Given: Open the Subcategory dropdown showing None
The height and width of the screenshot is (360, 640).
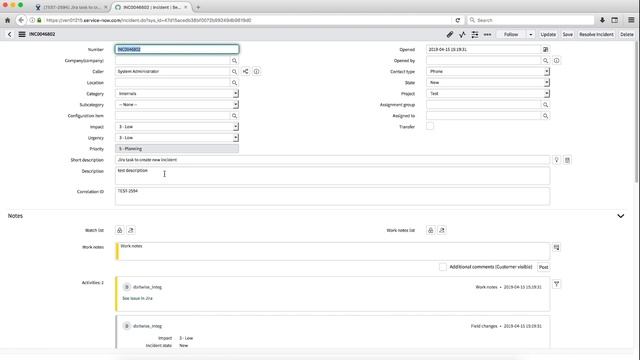Looking at the screenshot, I should tap(177, 105).
